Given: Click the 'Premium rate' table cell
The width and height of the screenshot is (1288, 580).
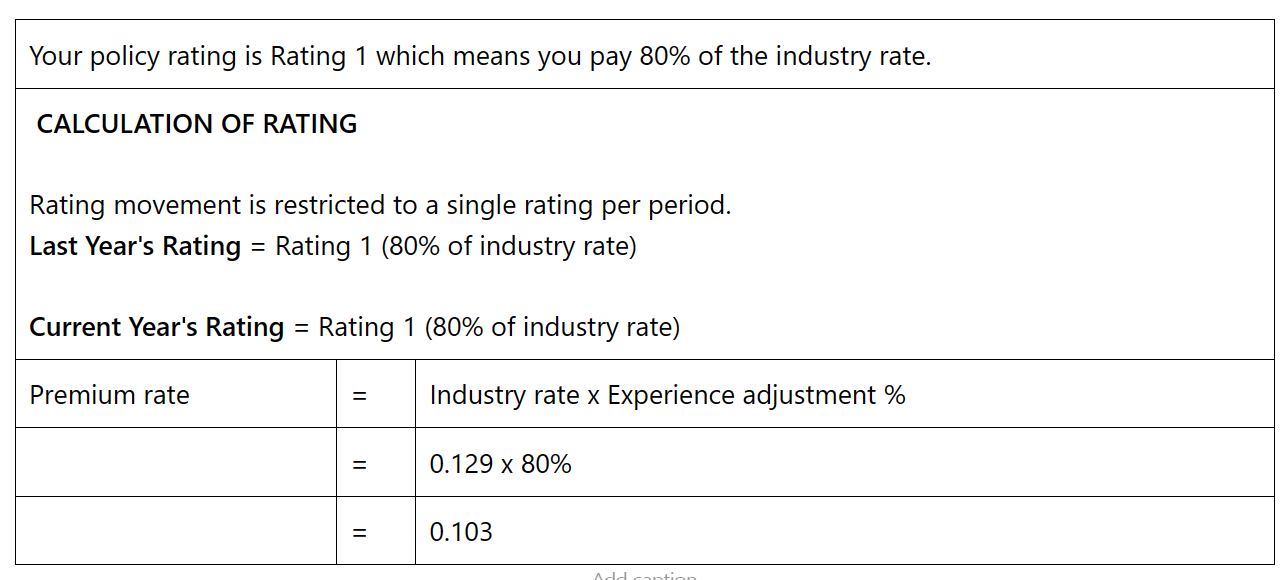Looking at the screenshot, I should click(x=110, y=395).
